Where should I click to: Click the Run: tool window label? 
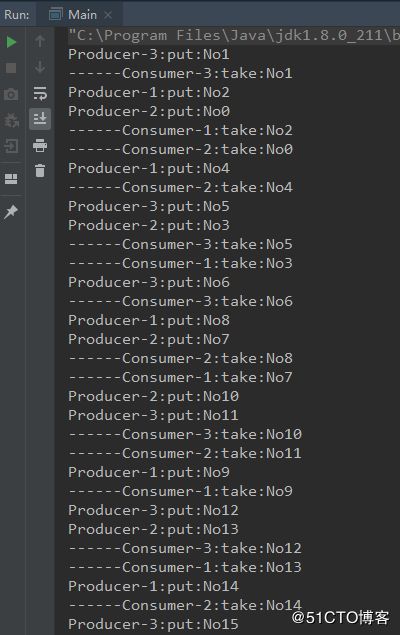coord(17,15)
